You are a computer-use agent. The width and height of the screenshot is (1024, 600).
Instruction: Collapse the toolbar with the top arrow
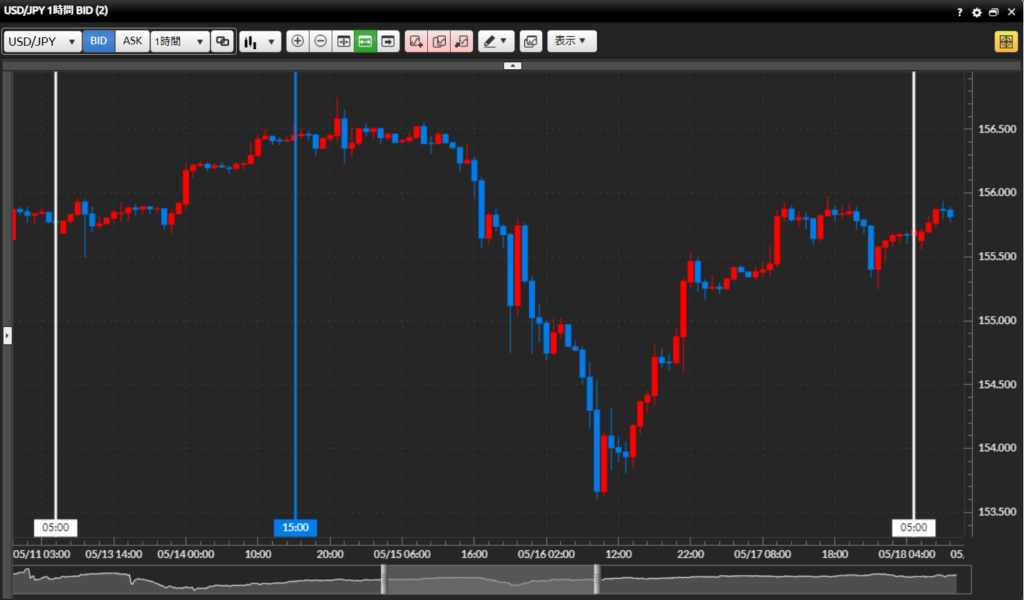pyautogui.click(x=512, y=65)
